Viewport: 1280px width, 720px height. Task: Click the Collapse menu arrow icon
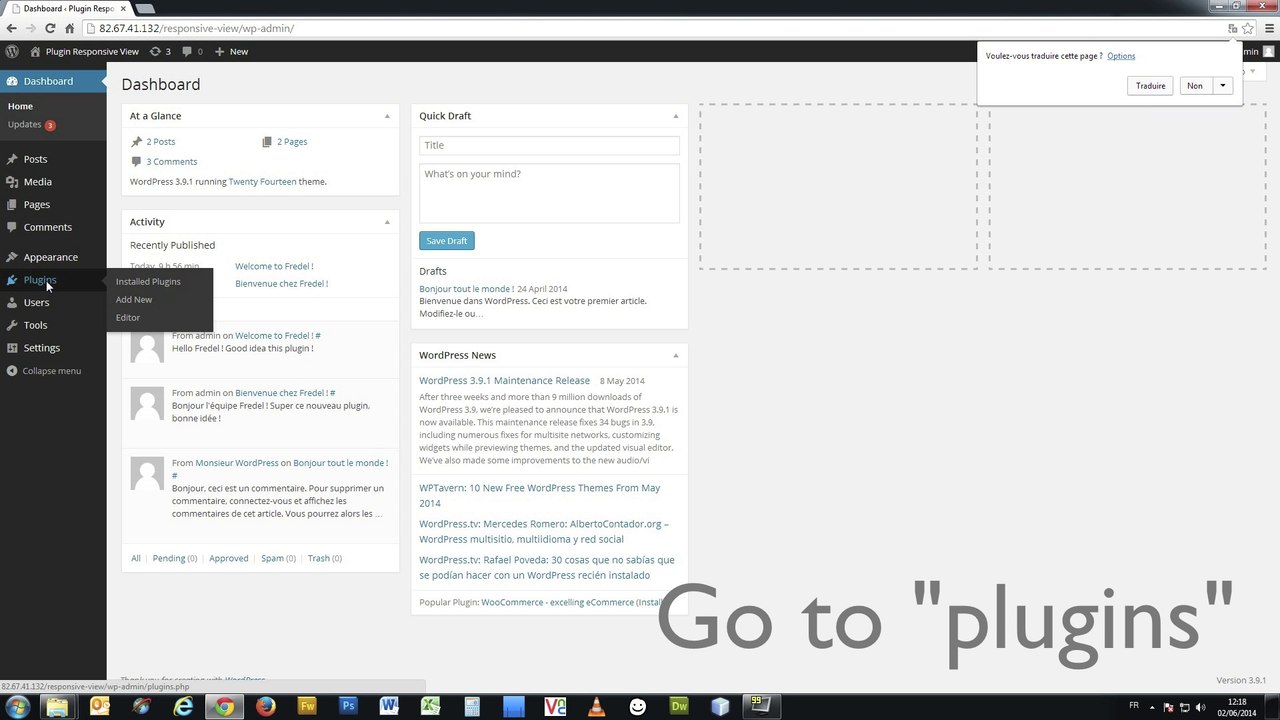[x=12, y=371]
